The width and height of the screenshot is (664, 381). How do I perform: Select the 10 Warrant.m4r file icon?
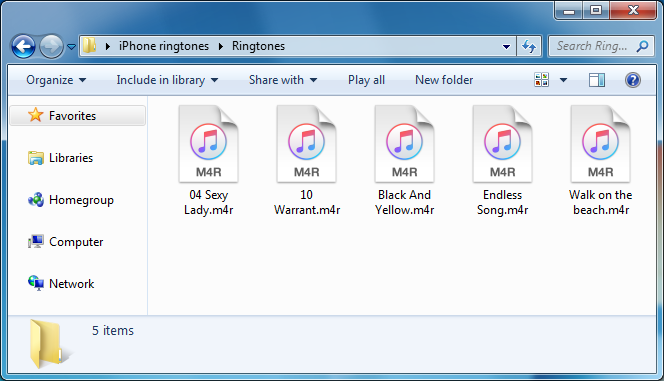(307, 144)
